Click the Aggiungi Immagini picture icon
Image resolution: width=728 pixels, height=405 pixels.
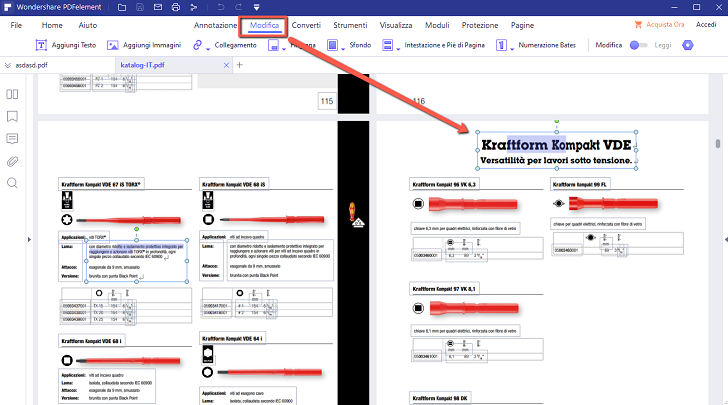(112, 45)
